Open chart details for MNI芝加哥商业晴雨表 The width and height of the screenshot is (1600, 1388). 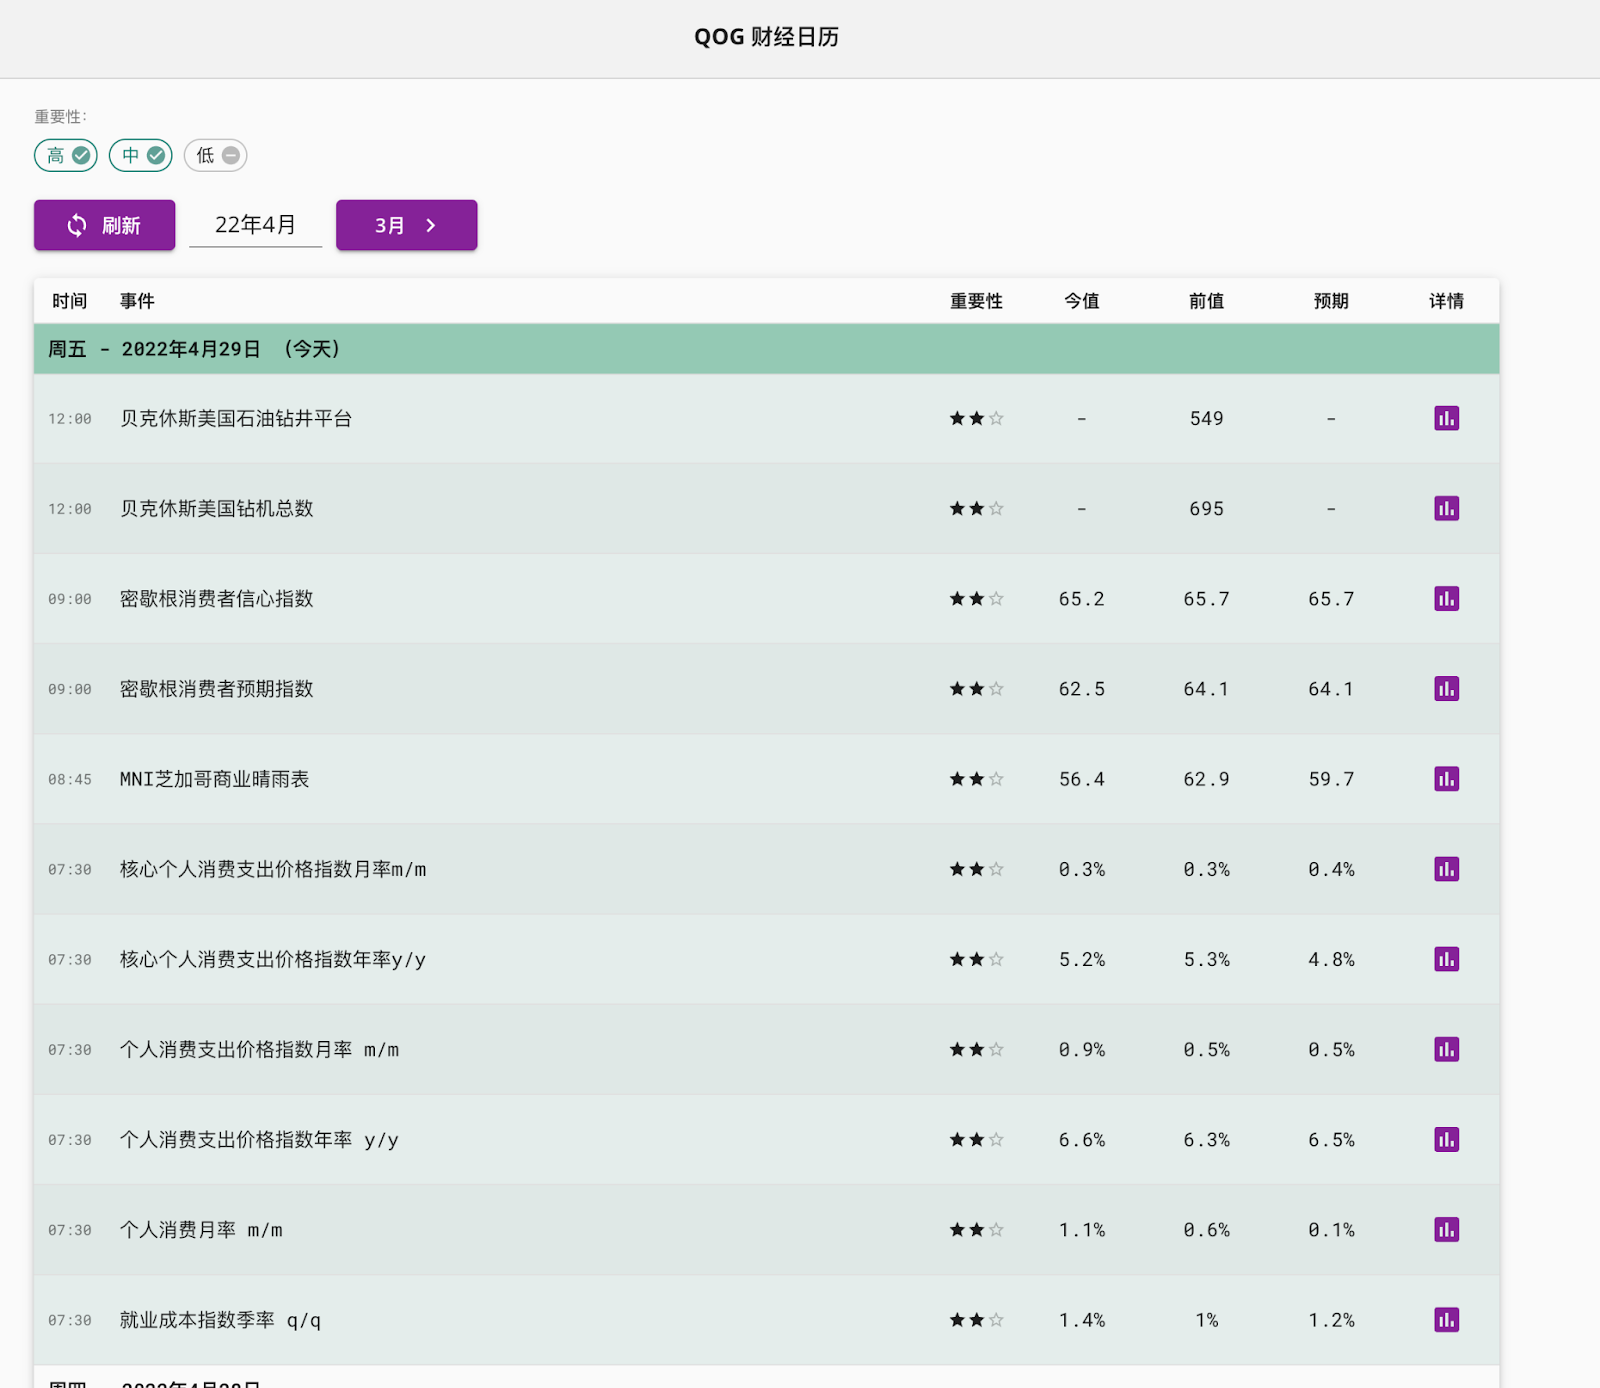coord(1446,778)
